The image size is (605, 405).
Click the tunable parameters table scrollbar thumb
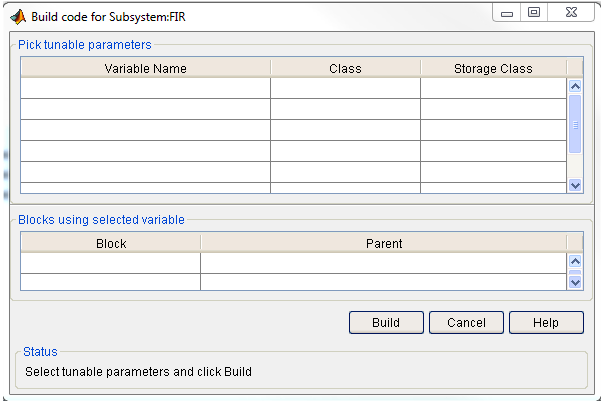[575, 124]
